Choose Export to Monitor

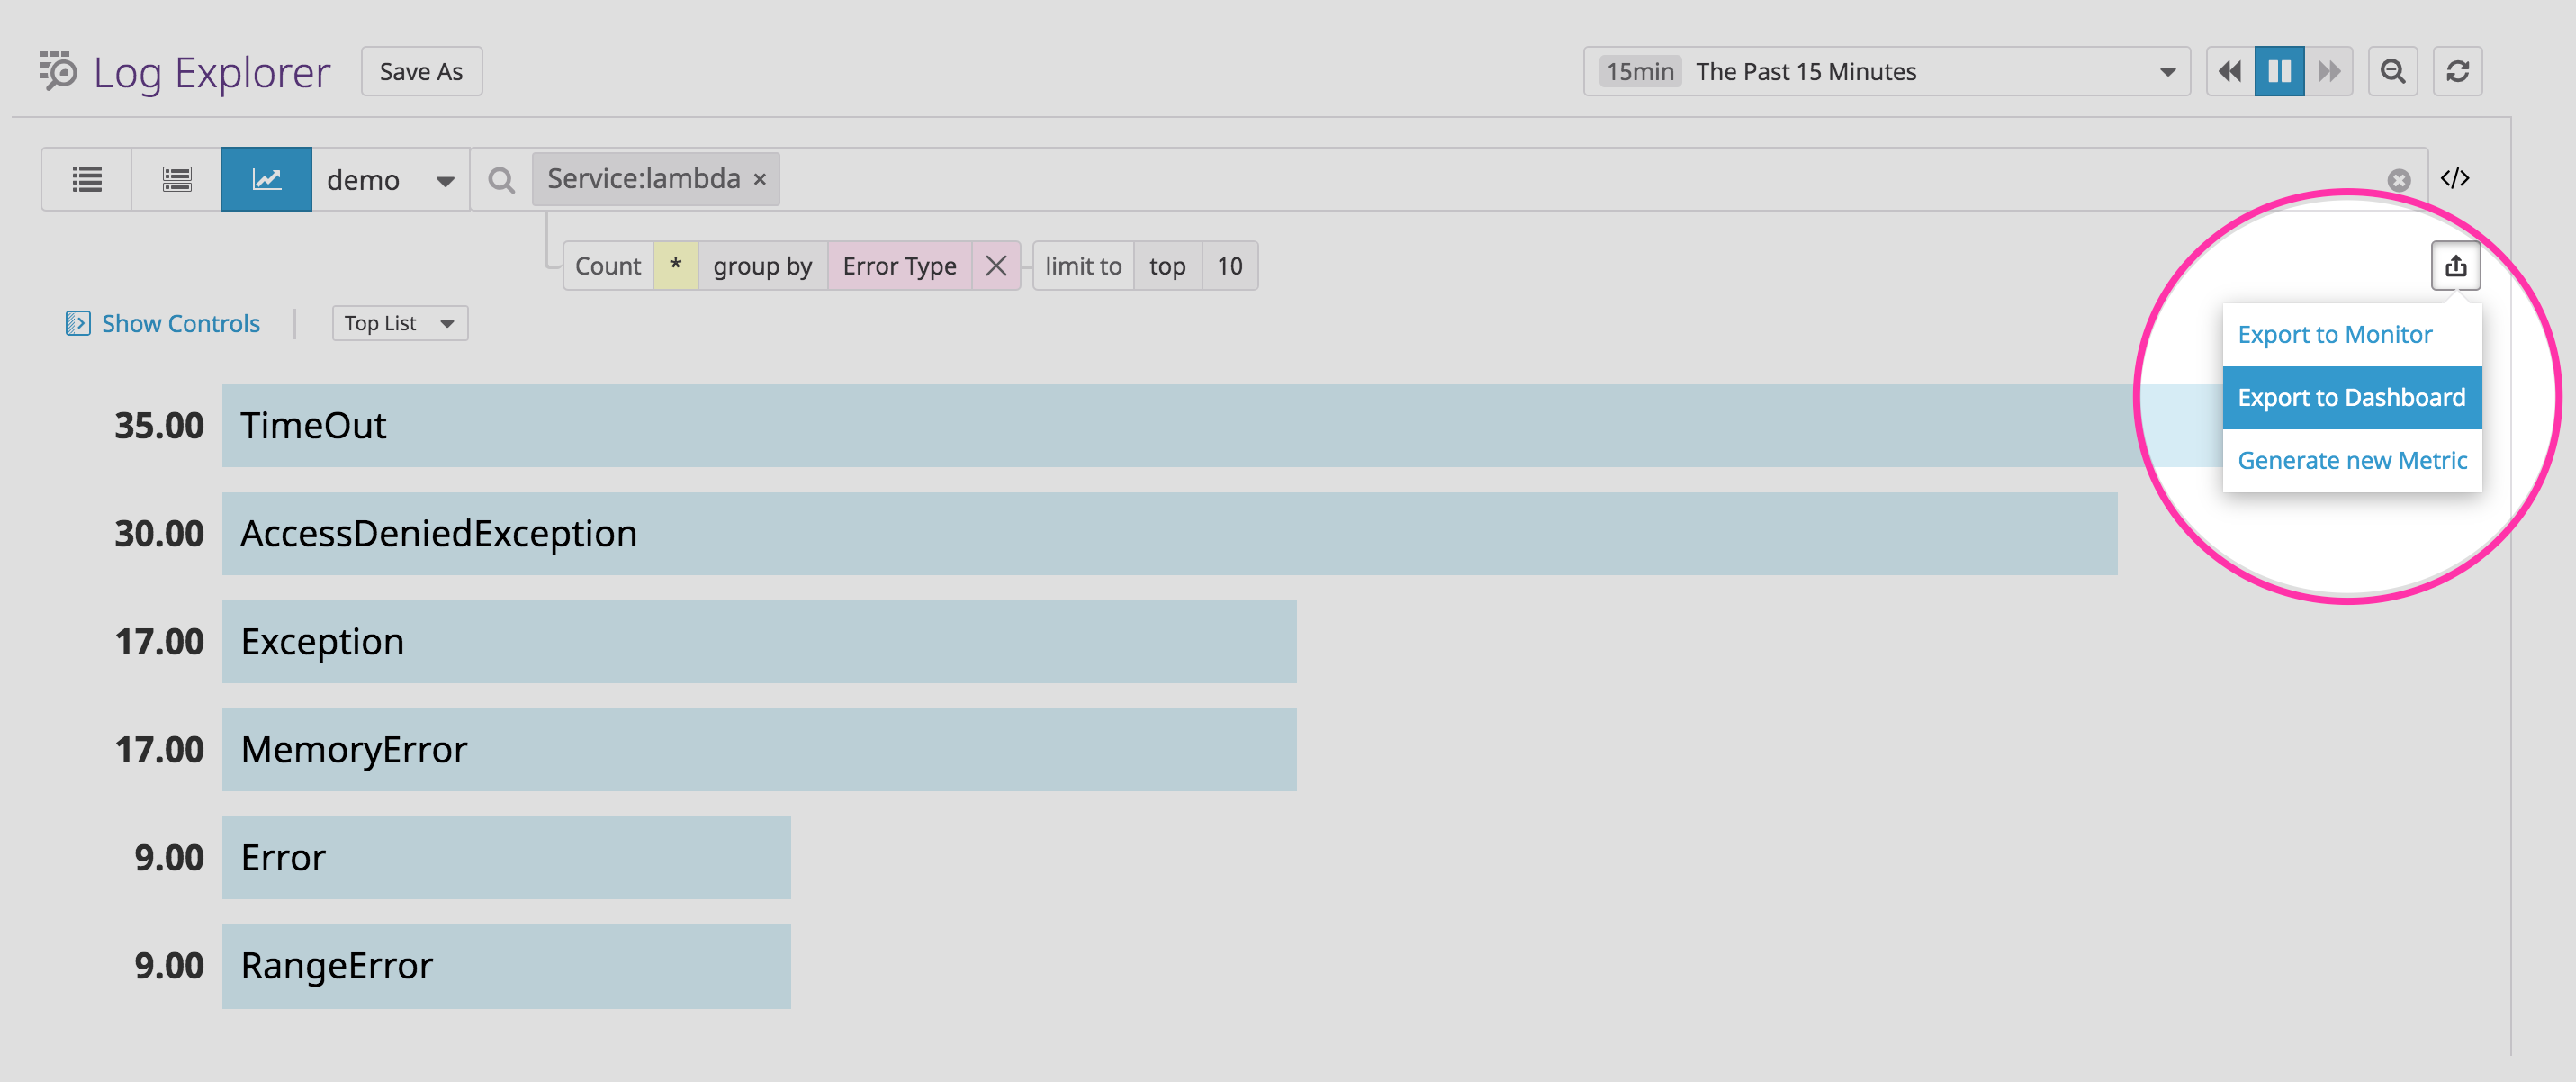pyautogui.click(x=2335, y=334)
